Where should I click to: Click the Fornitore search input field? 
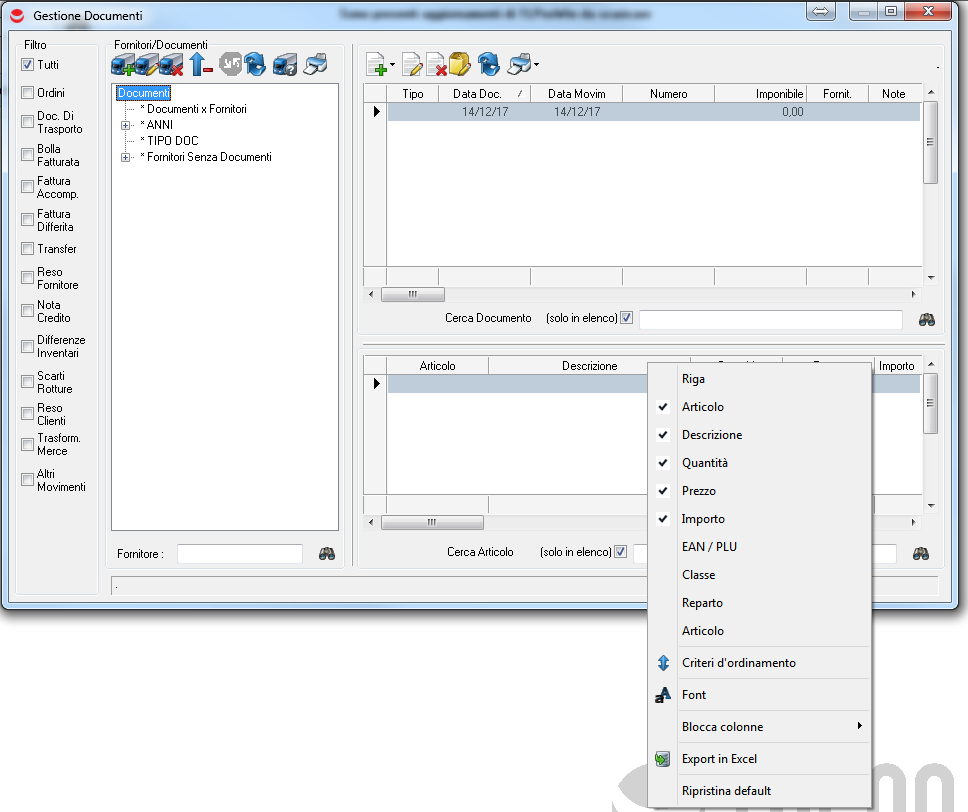click(x=240, y=554)
